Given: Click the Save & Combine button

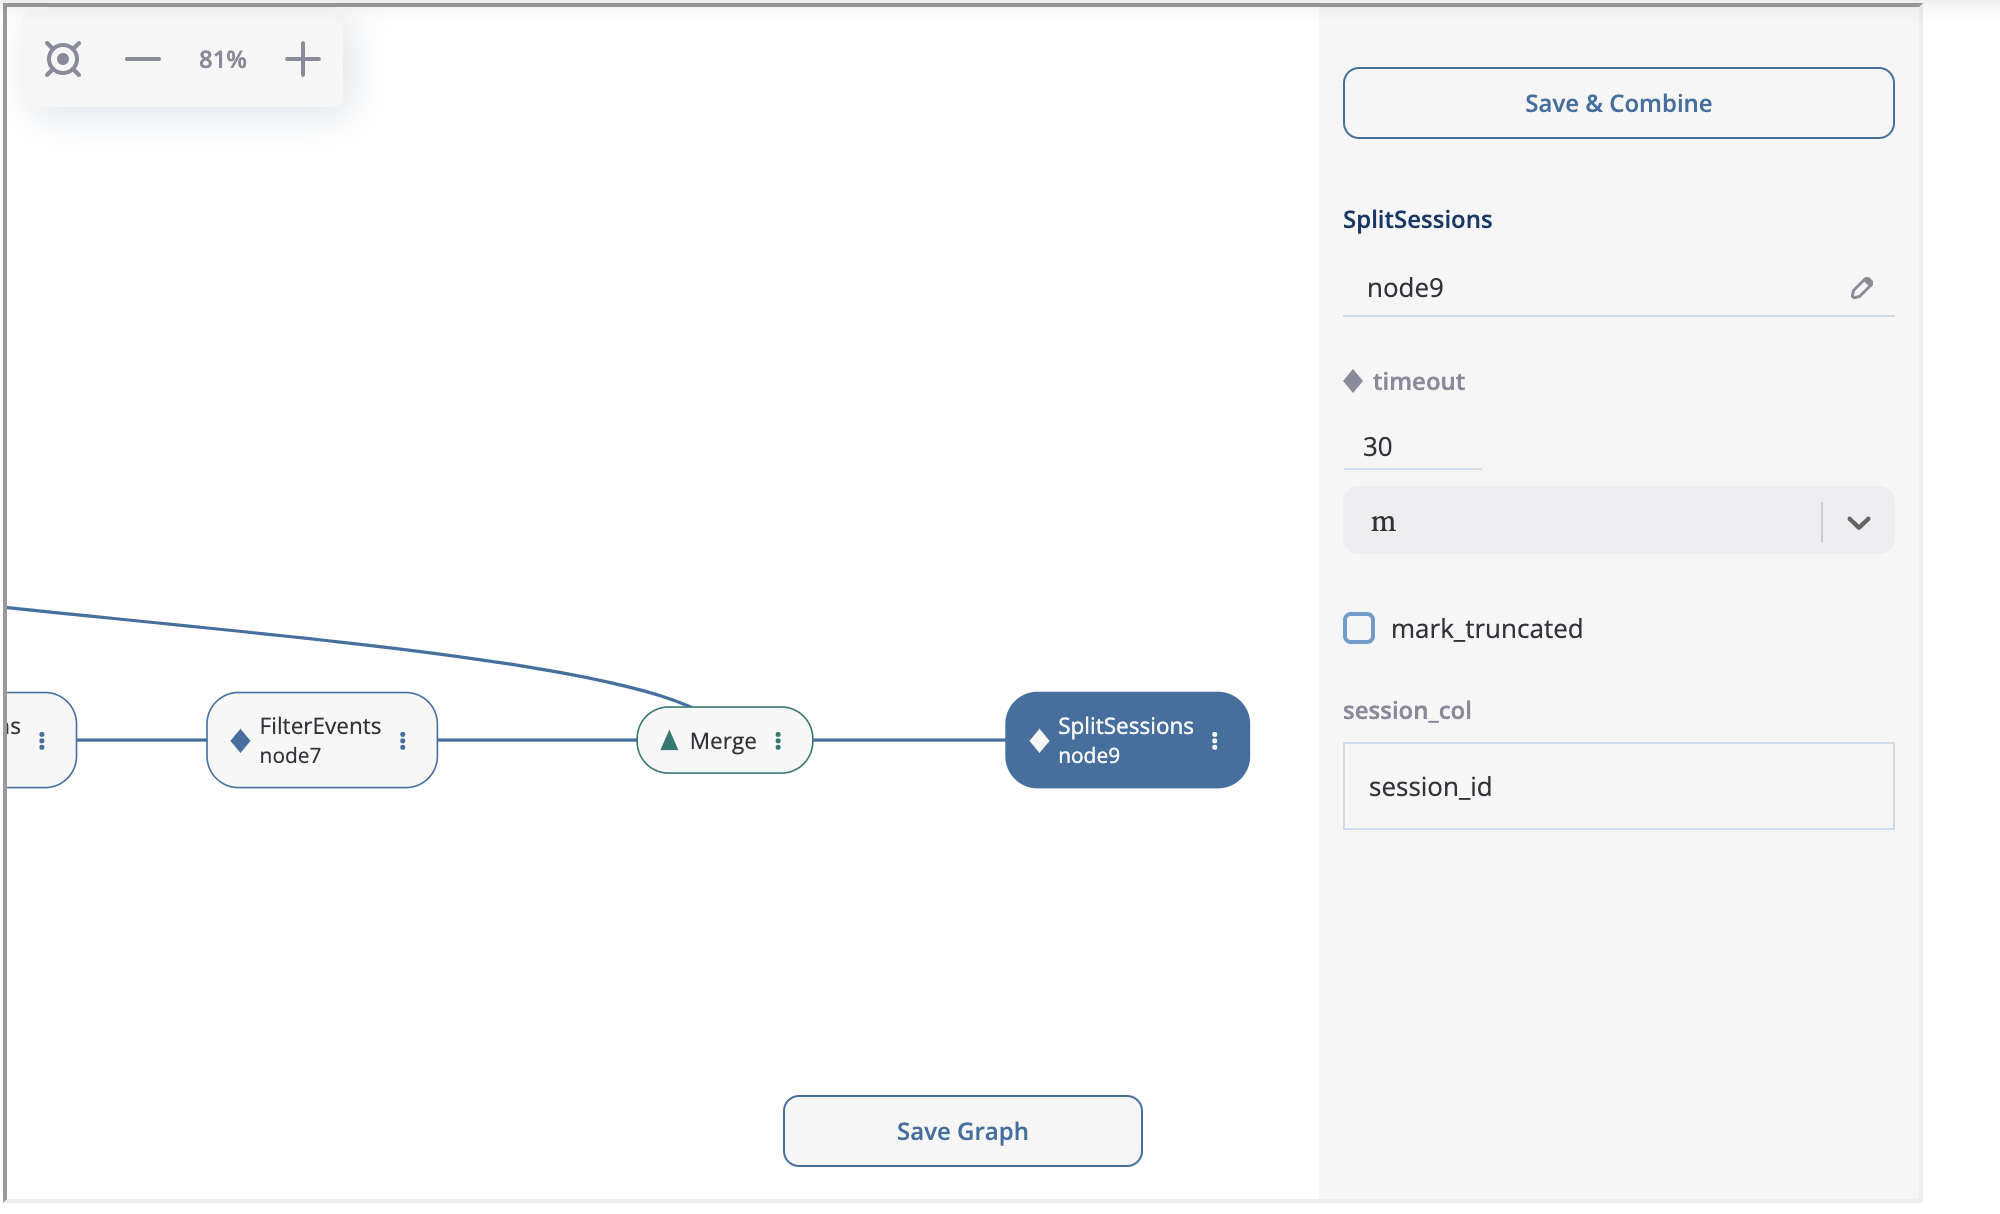Looking at the screenshot, I should (1619, 103).
